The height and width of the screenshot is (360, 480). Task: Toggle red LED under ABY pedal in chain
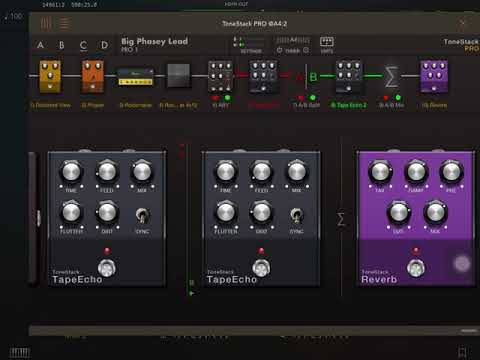click(215, 98)
